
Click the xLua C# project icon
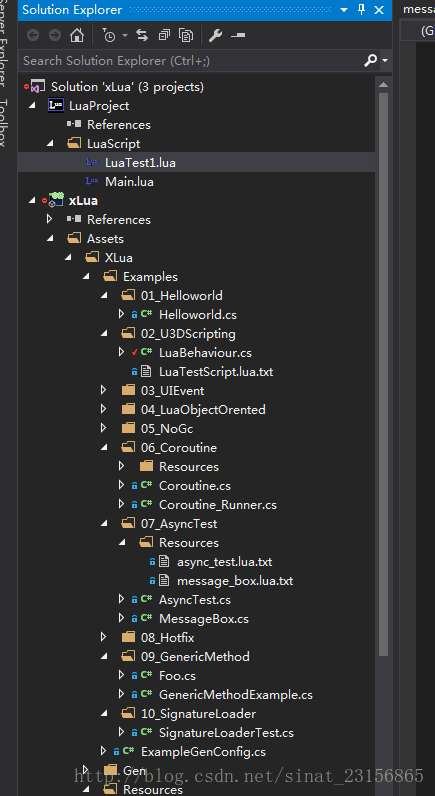coord(56,201)
